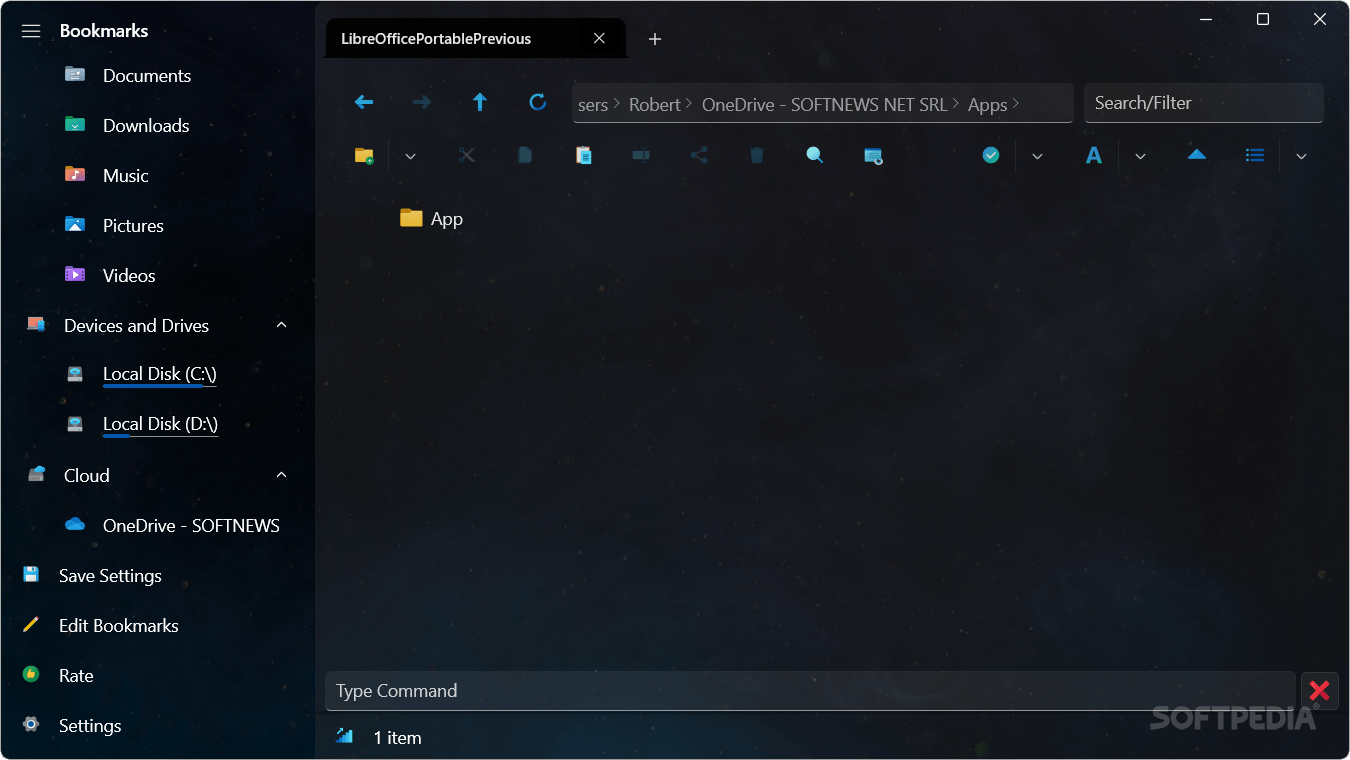Click the Bookmarks header
This screenshot has width=1350, height=760.
[104, 31]
